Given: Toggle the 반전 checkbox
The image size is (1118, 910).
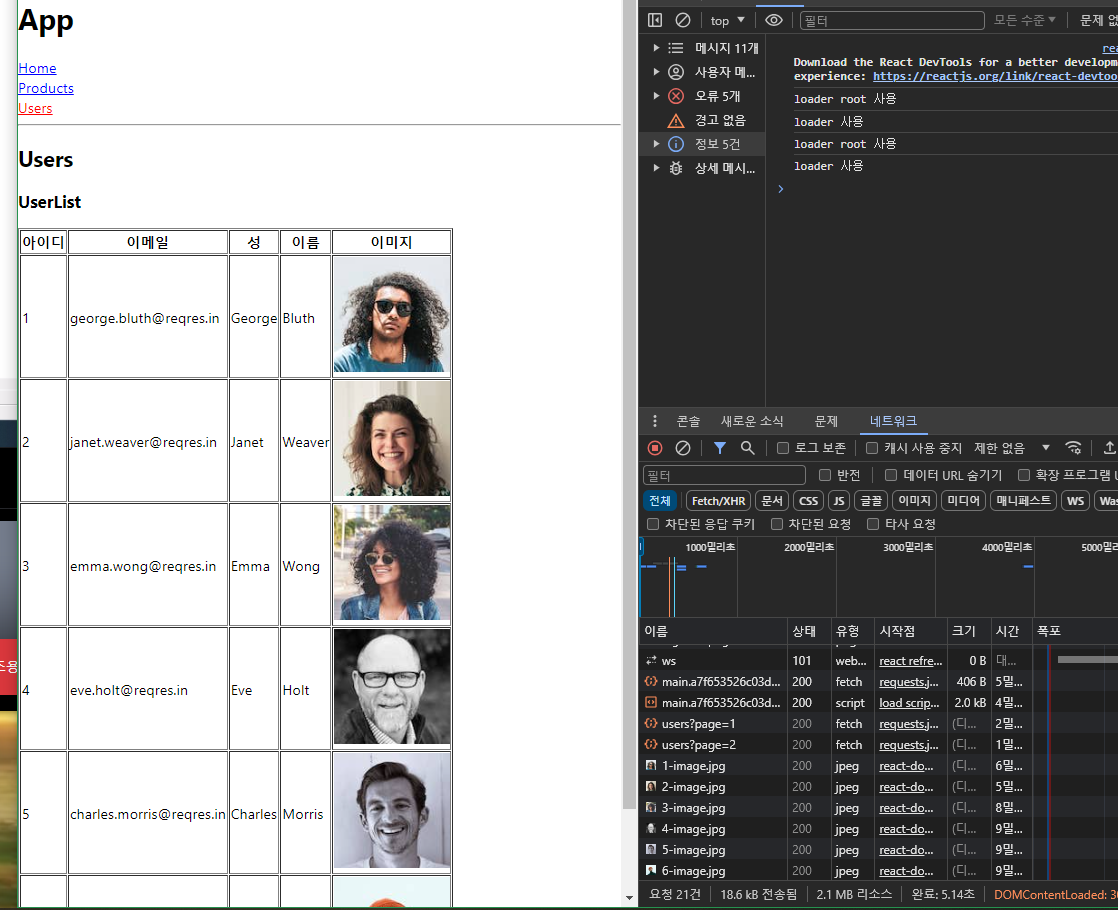Looking at the screenshot, I should coord(825,475).
